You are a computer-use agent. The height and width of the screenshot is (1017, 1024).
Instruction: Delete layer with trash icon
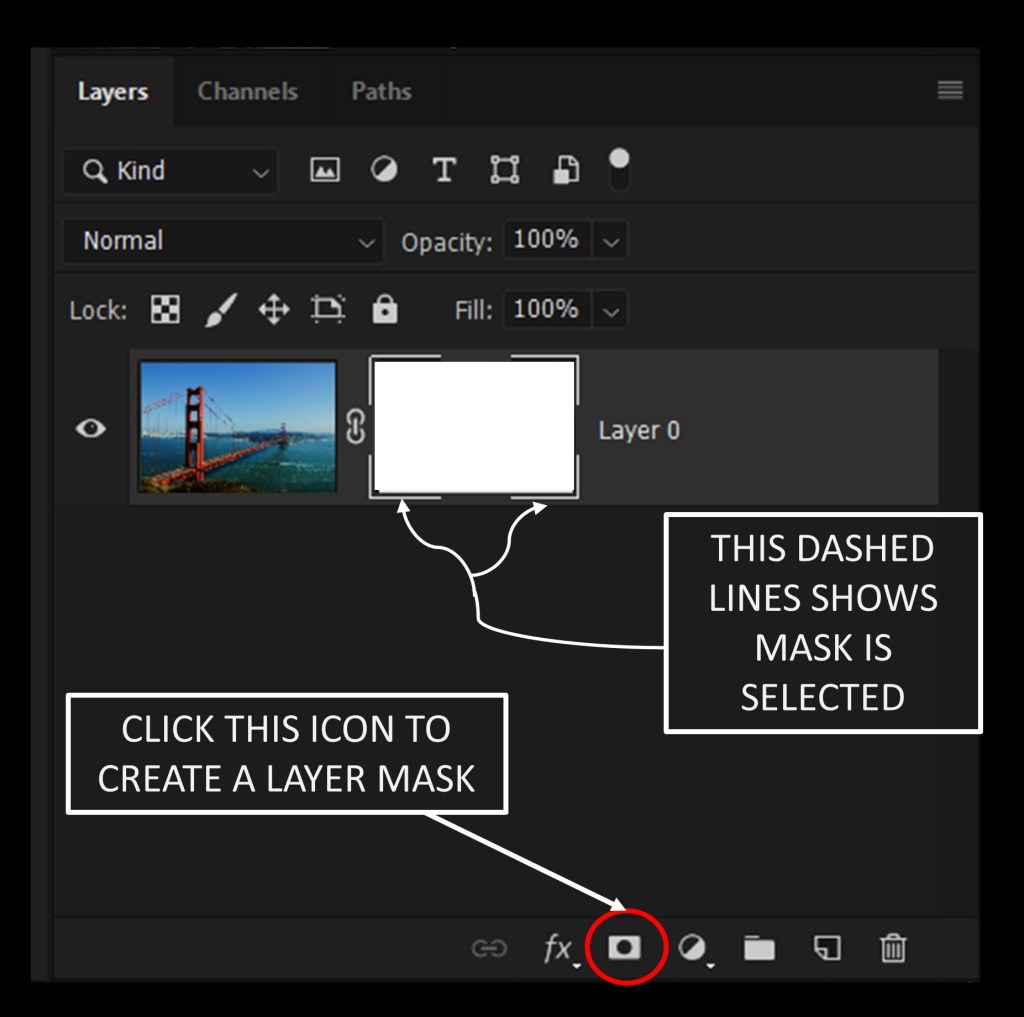893,948
